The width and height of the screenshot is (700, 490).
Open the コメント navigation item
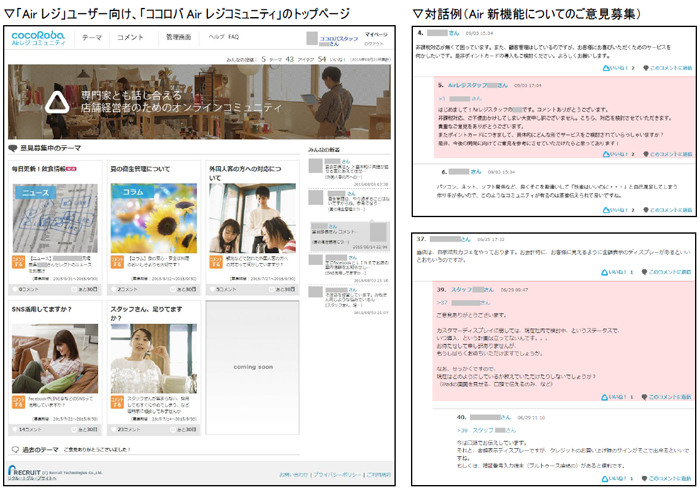click(x=130, y=37)
